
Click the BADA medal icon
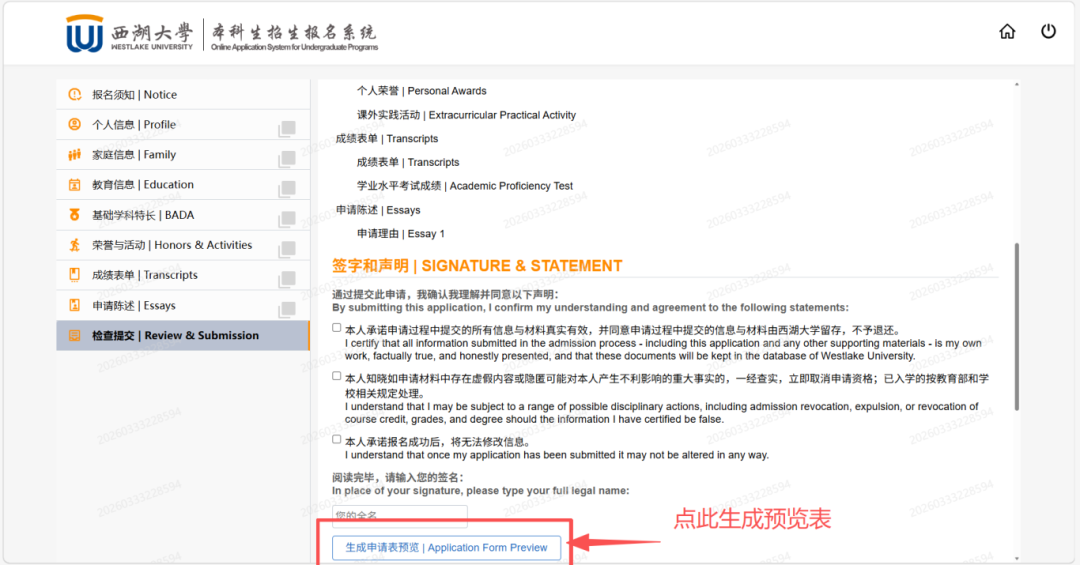pyautogui.click(x=74, y=215)
